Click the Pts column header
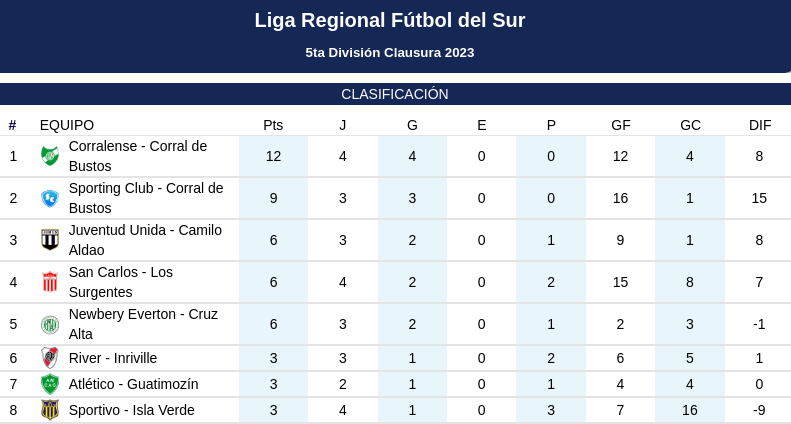 273,125
